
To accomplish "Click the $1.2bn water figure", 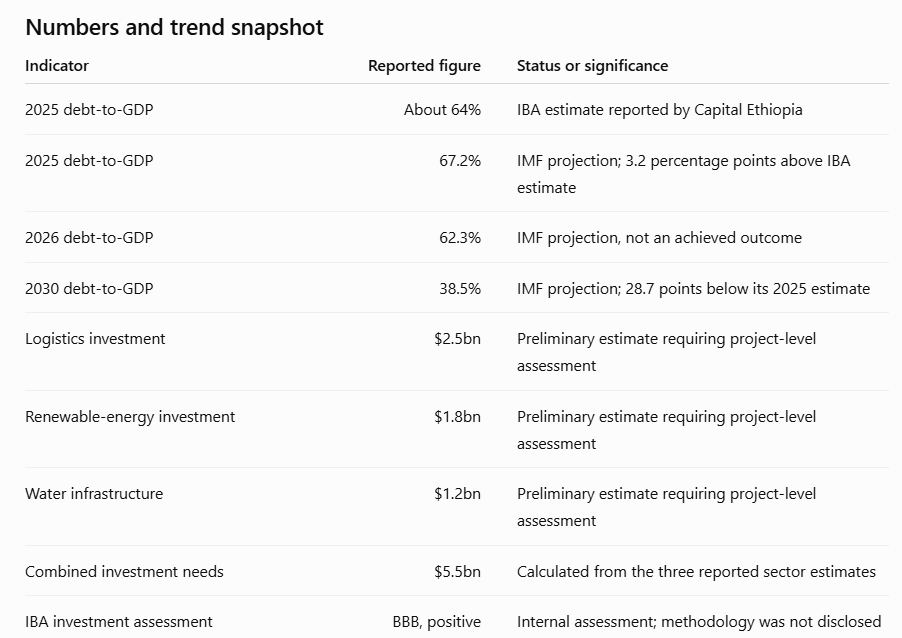I will (x=457, y=494).
